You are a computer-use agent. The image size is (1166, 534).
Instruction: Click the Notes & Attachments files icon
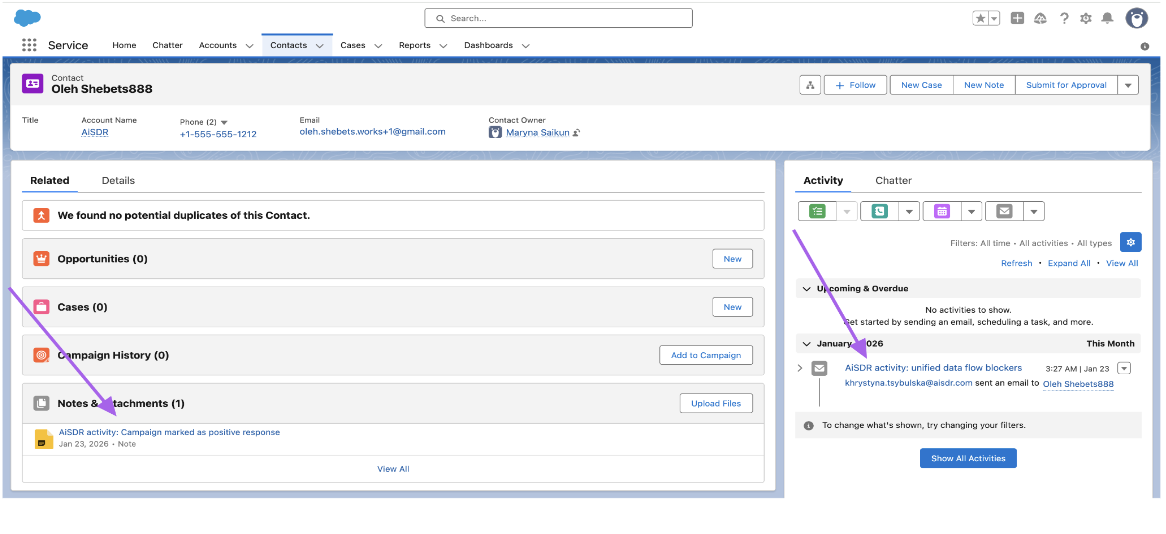click(x=42, y=404)
